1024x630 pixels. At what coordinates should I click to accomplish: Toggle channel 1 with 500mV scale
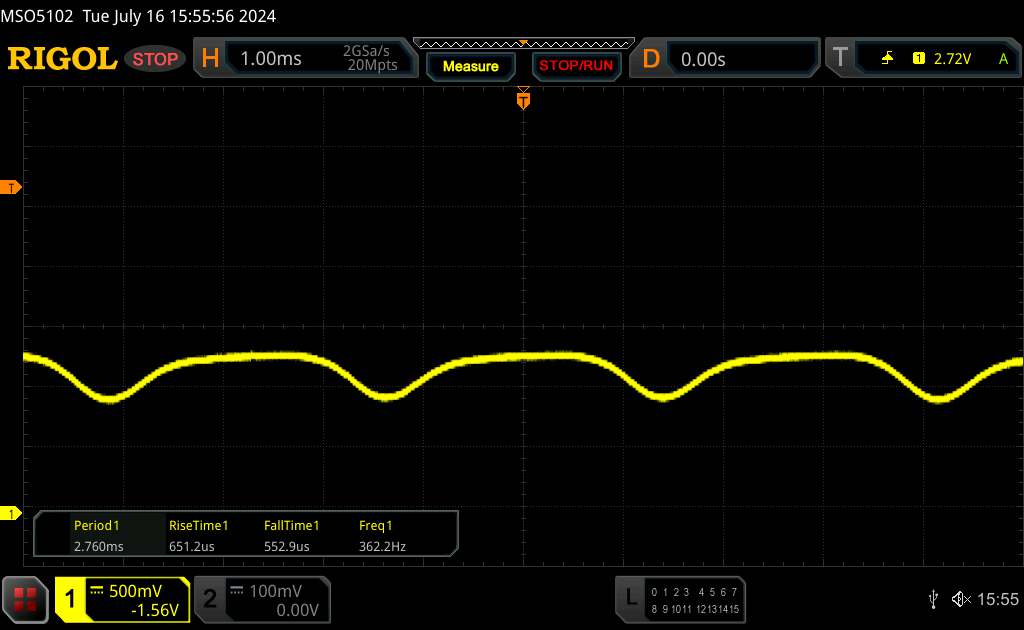click(x=122, y=599)
